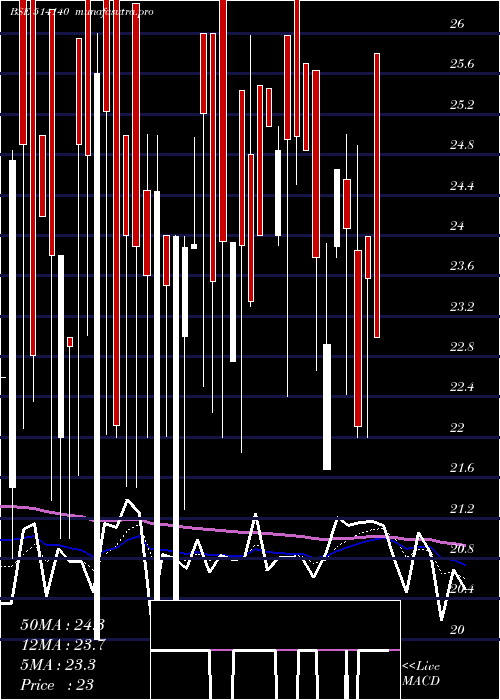500x700 pixels.
Task: Click the 'BSE 514140' ticker text
Action: (39, 12)
